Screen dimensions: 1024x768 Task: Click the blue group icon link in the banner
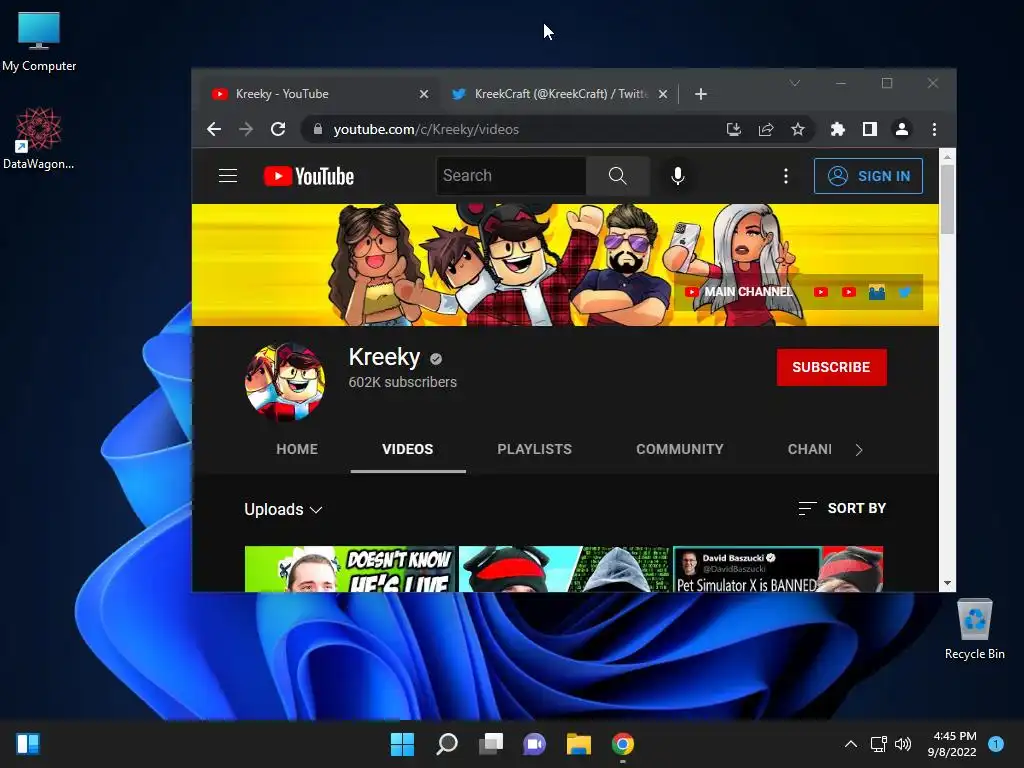click(876, 292)
